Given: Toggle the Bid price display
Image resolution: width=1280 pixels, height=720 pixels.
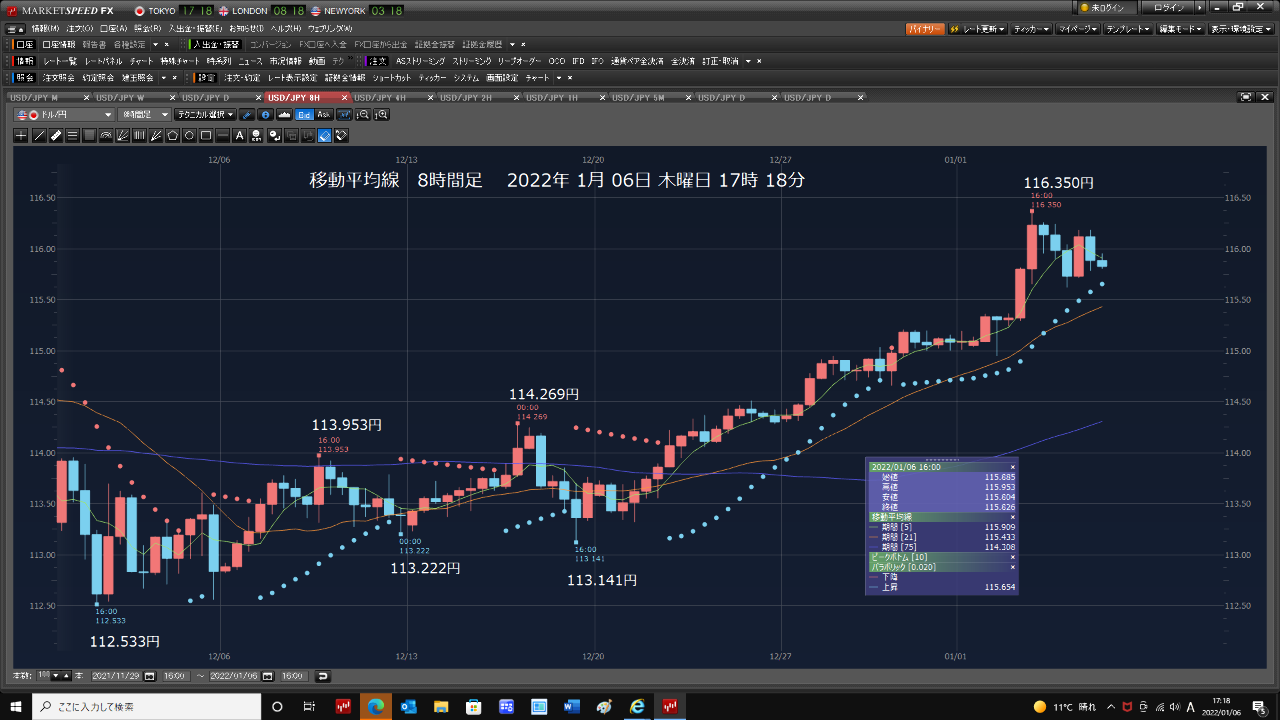Looking at the screenshot, I should (x=304, y=115).
